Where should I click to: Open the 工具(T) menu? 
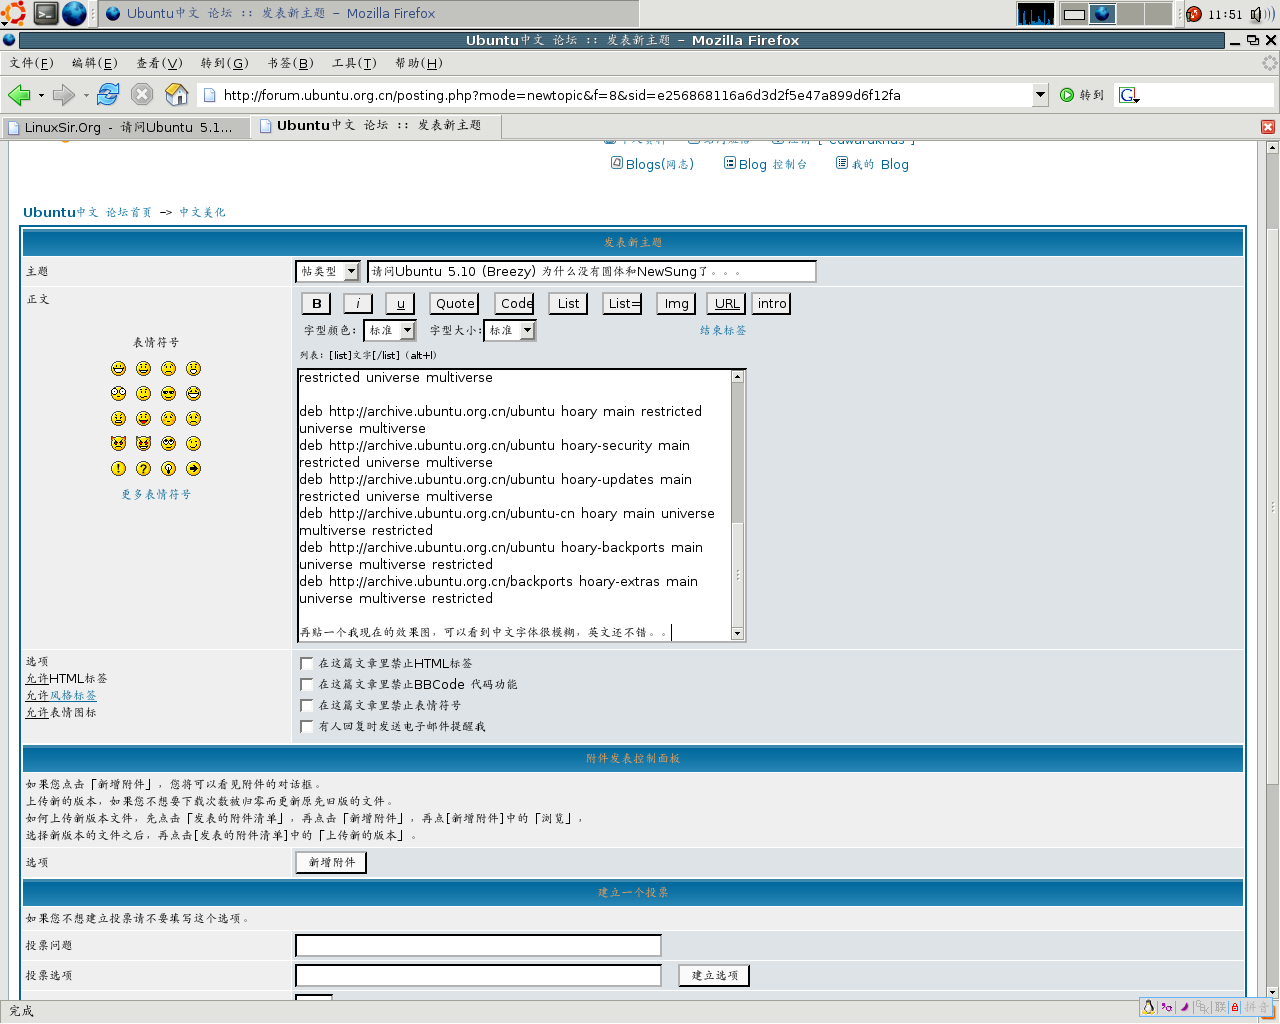point(354,63)
